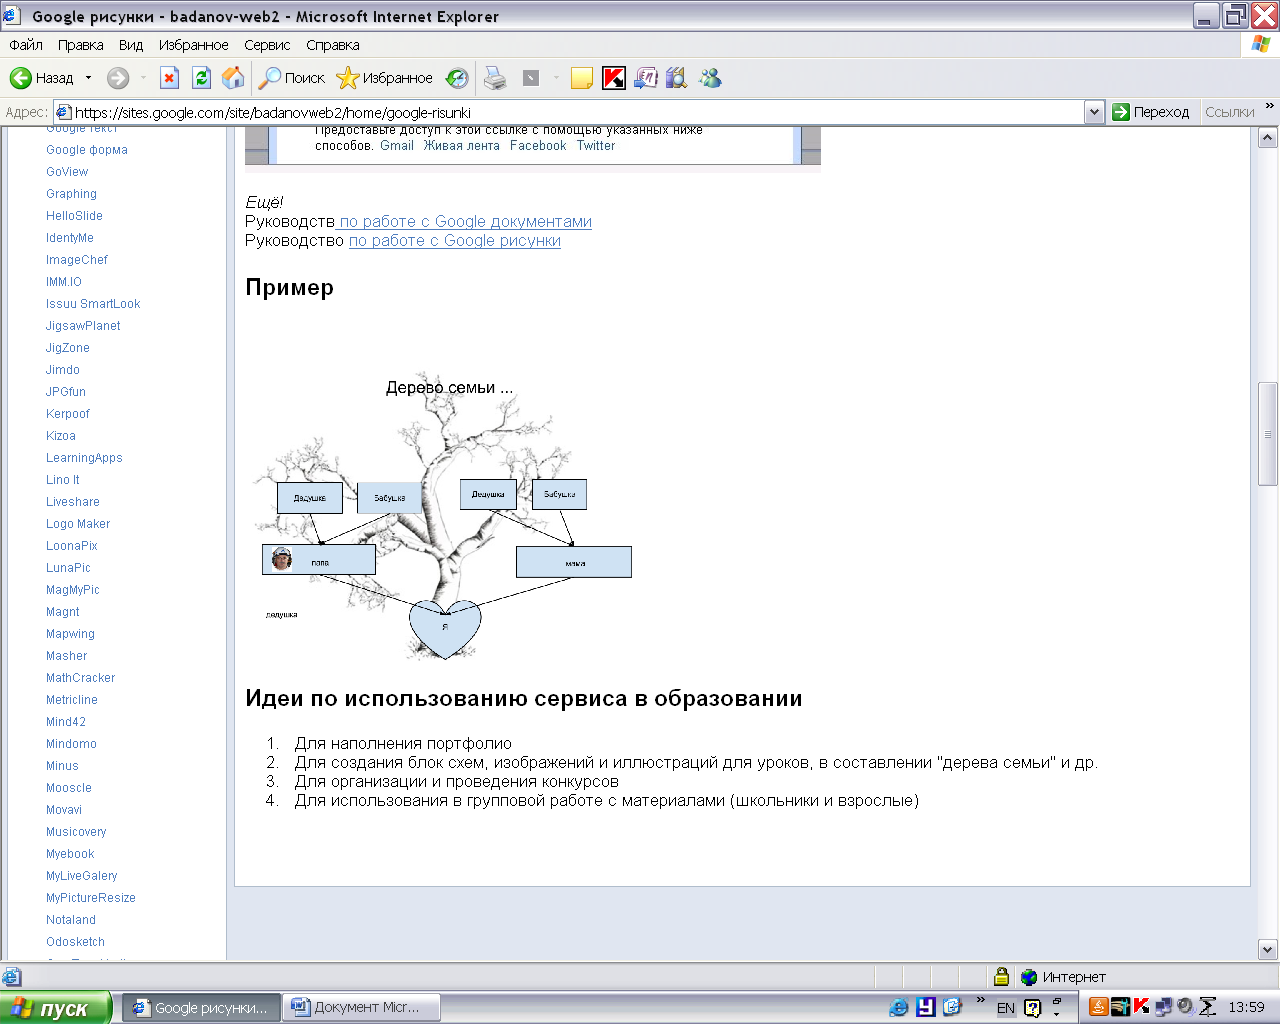1280x1024 pixels.
Task: Open MathCracker sidebar link
Action: [81, 678]
